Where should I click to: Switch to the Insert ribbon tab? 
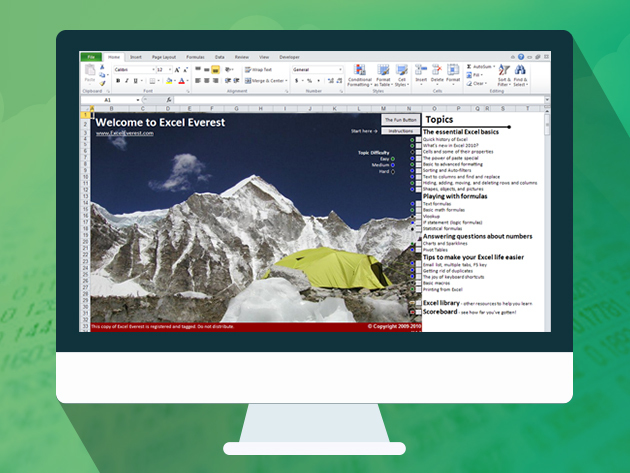click(136, 57)
